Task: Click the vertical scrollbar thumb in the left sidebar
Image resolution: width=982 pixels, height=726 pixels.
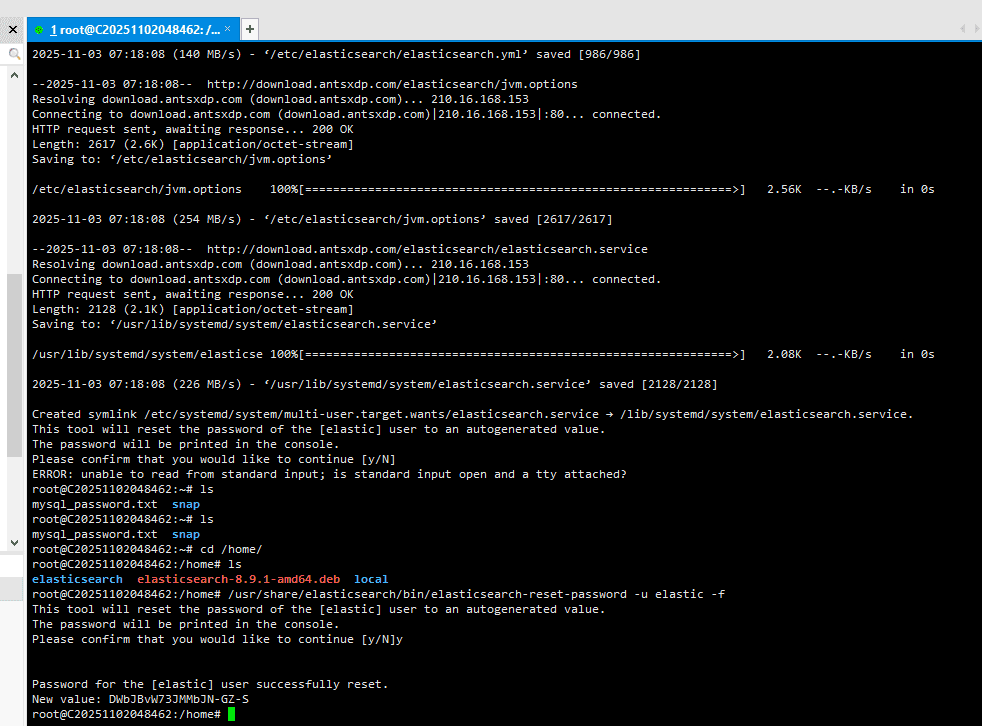Action: tap(14, 365)
